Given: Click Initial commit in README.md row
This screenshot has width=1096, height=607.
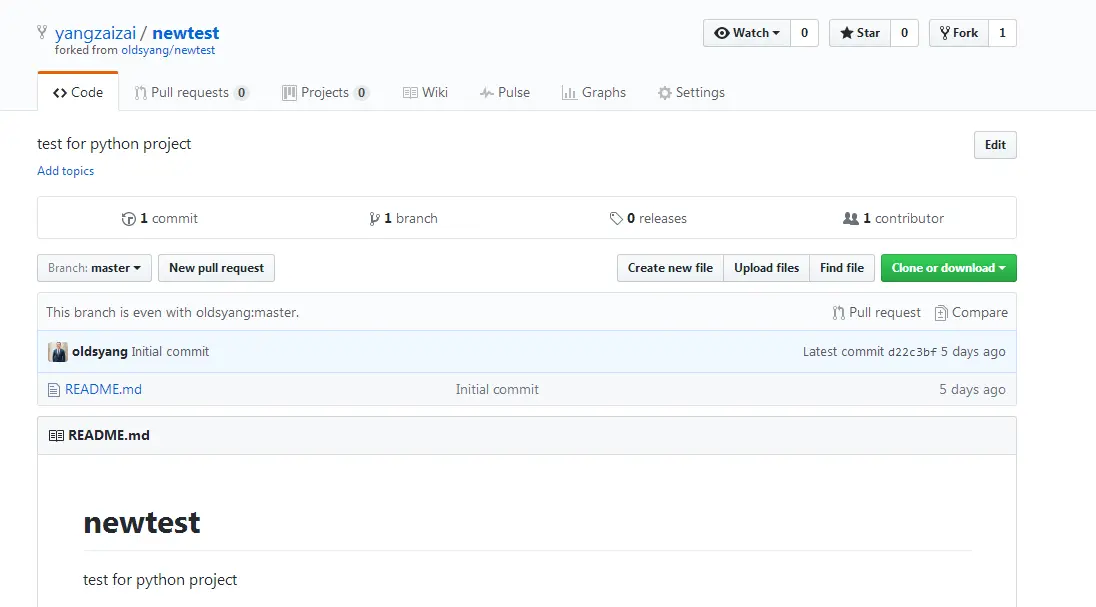Looking at the screenshot, I should coord(497,390).
